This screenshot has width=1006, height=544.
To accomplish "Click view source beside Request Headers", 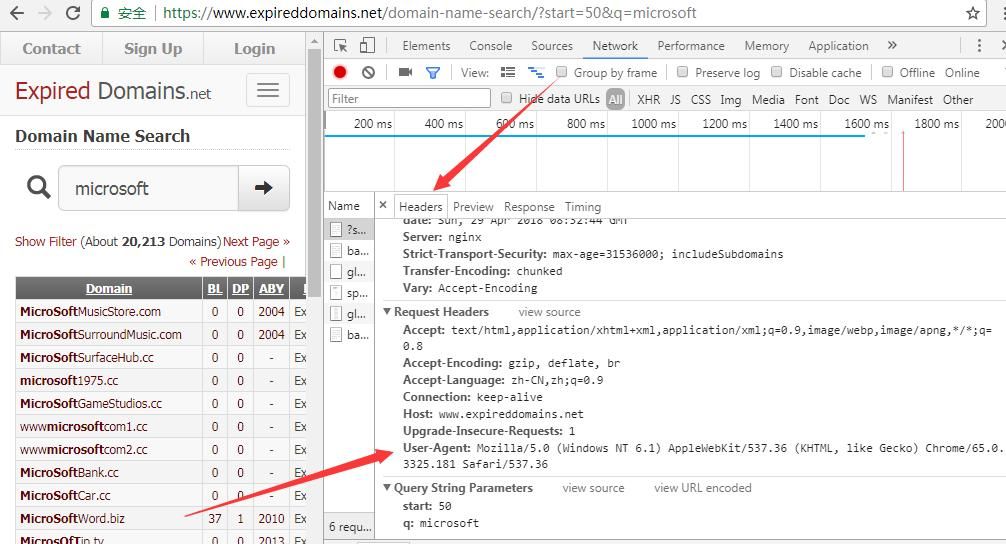I will (x=549, y=312).
